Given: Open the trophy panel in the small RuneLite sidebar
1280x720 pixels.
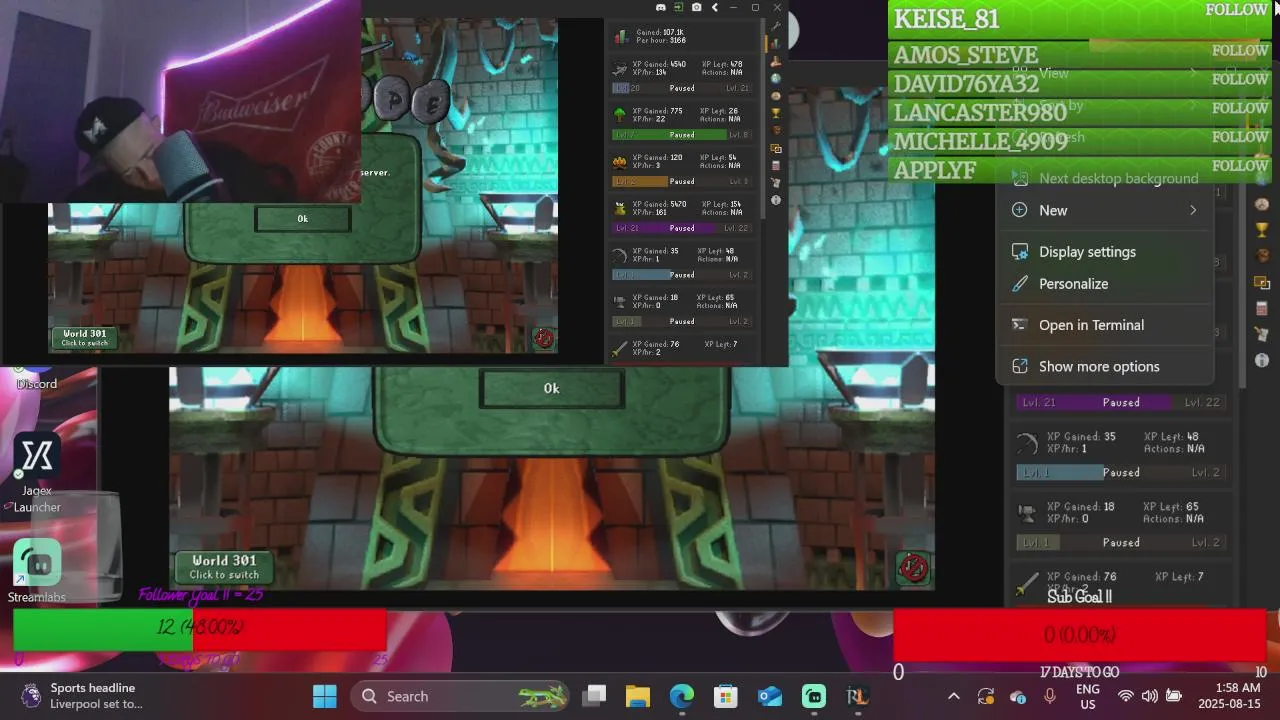Looking at the screenshot, I should pyautogui.click(x=776, y=113).
